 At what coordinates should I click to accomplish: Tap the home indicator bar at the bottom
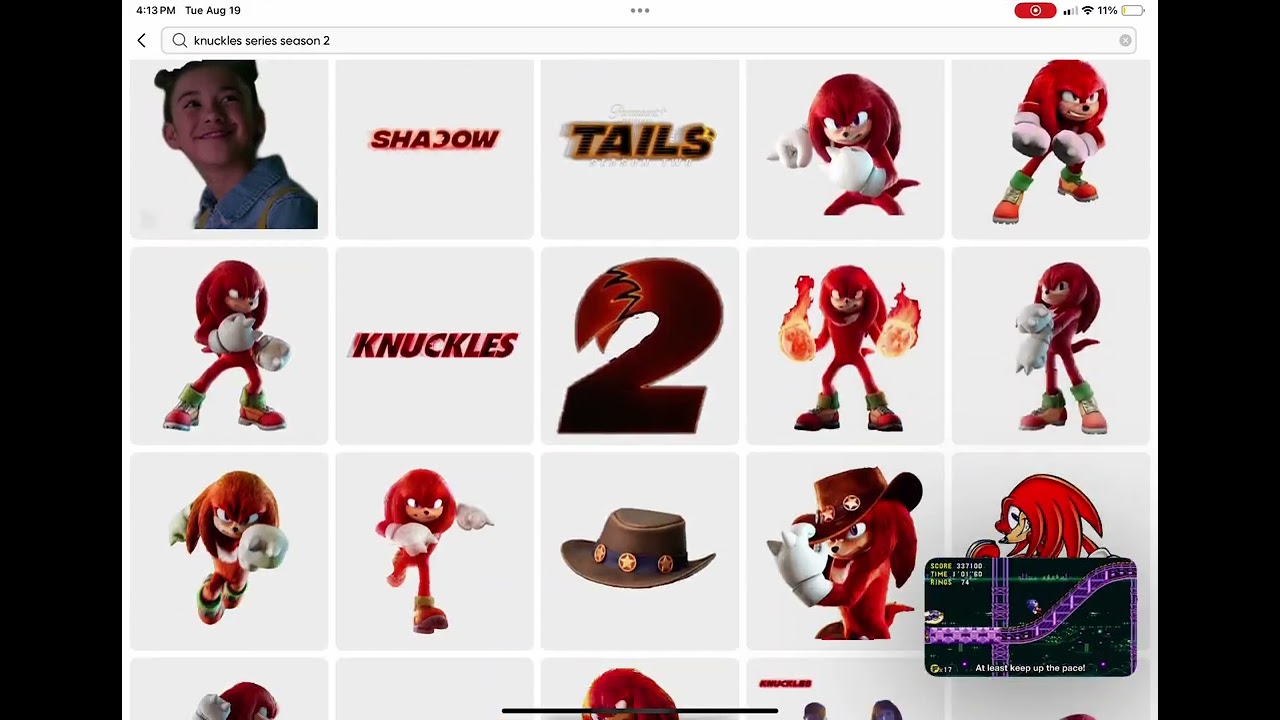click(x=640, y=711)
